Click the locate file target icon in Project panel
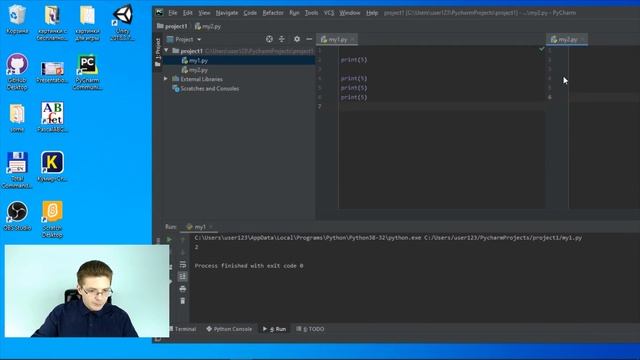Screen dimensions: 640x360 coord(269,39)
